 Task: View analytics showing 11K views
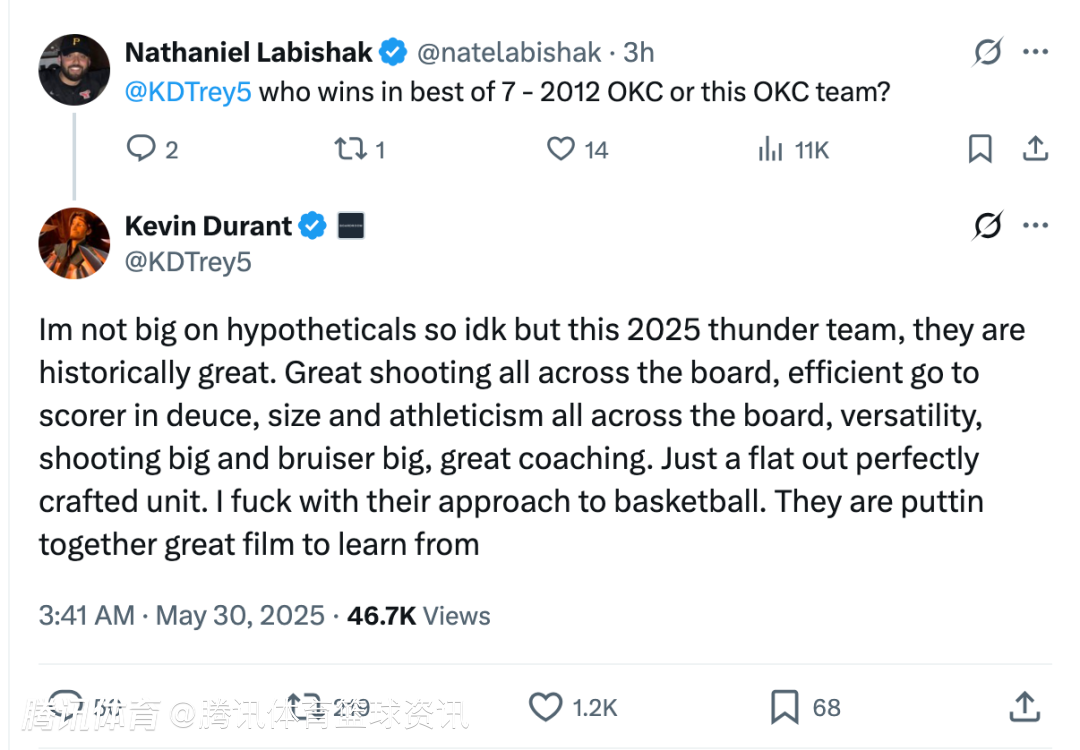(x=771, y=149)
